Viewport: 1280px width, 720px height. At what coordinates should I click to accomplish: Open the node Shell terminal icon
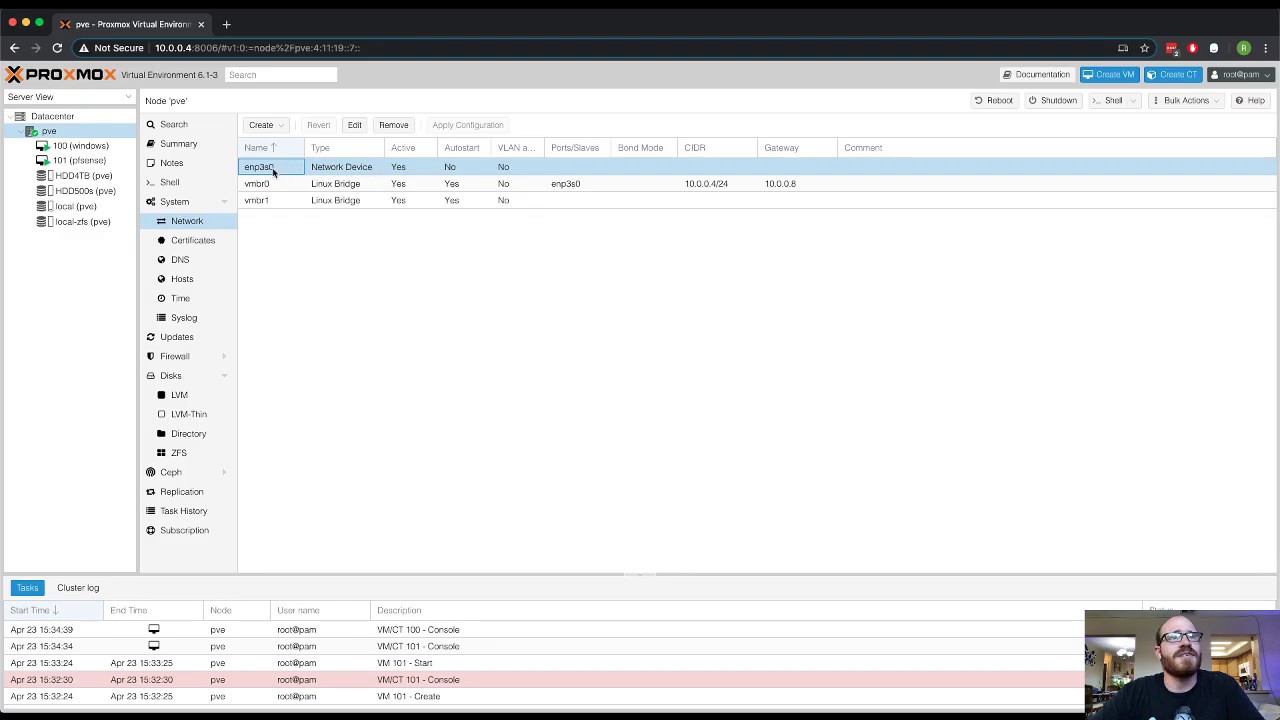tap(150, 182)
